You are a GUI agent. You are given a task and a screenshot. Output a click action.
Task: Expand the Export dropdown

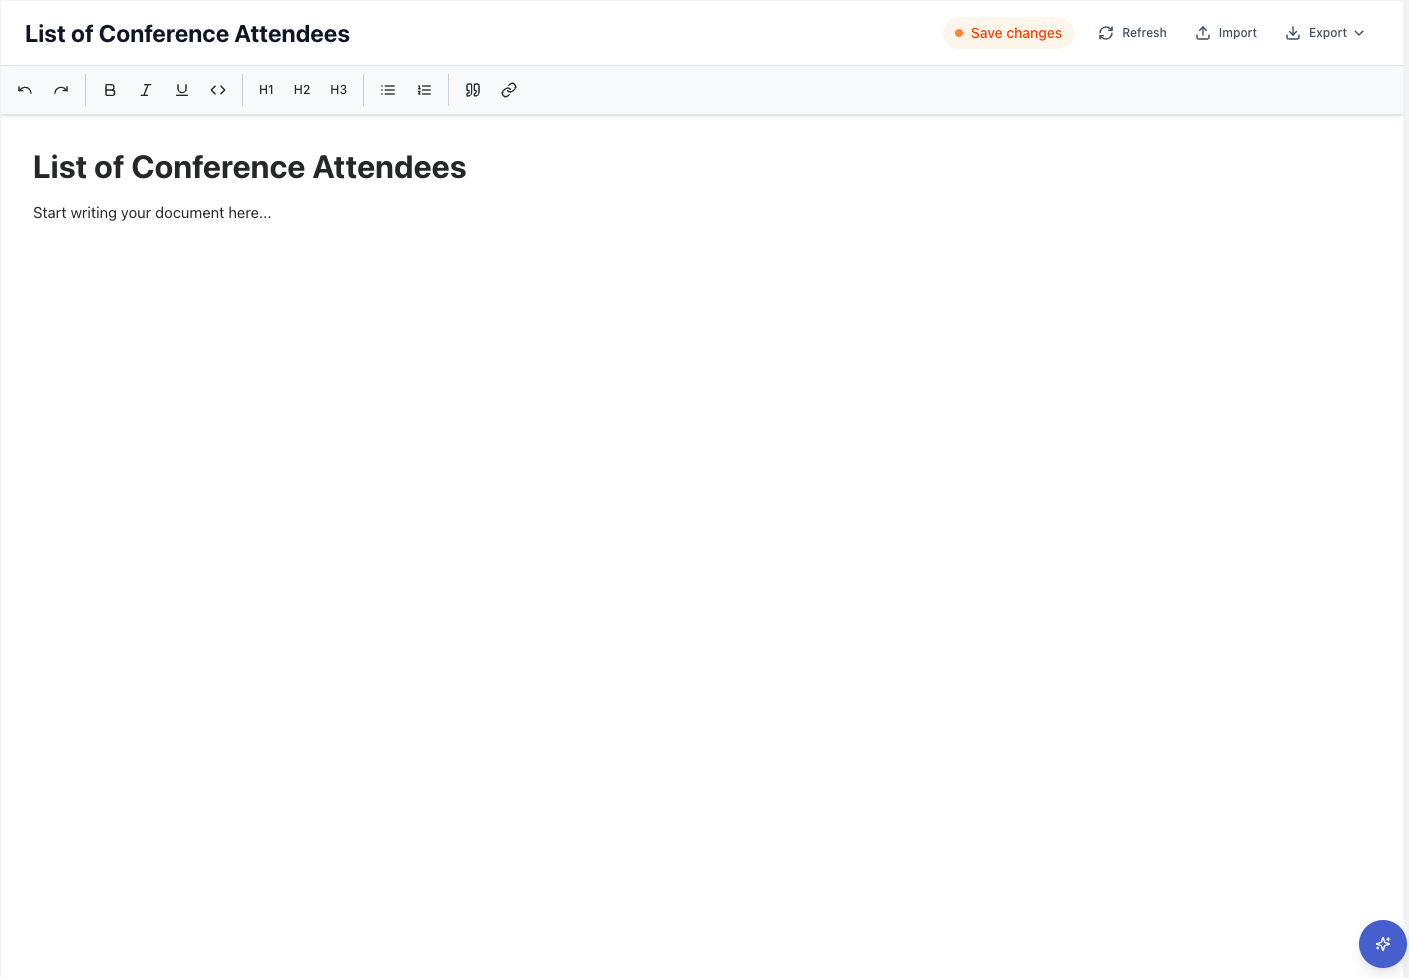(1325, 32)
